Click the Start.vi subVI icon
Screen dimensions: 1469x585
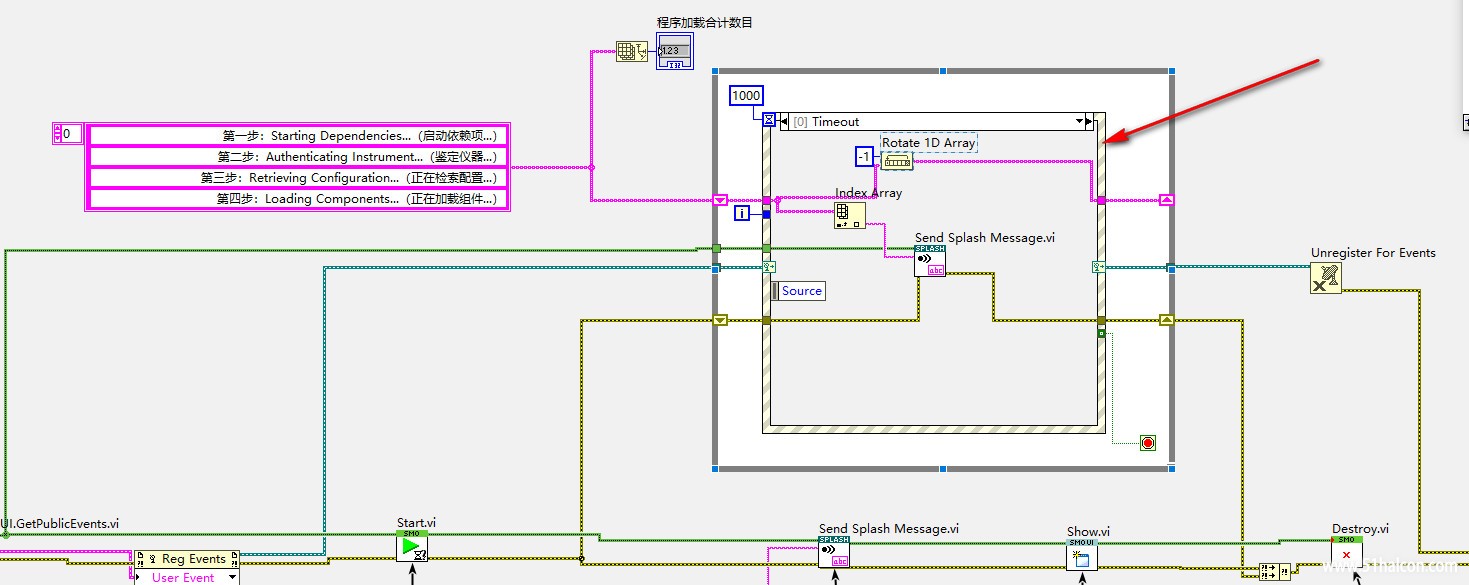tap(412, 547)
